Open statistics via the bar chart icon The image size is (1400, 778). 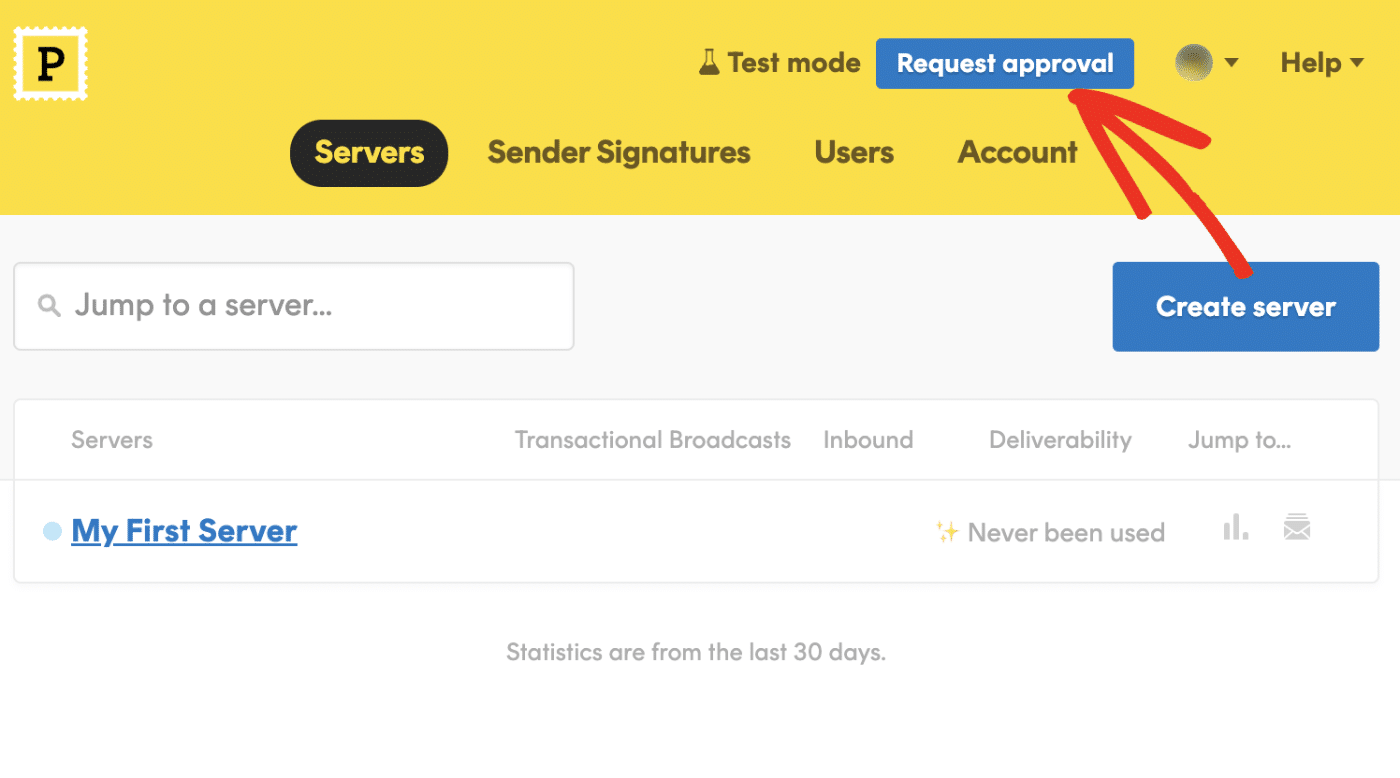(1235, 528)
